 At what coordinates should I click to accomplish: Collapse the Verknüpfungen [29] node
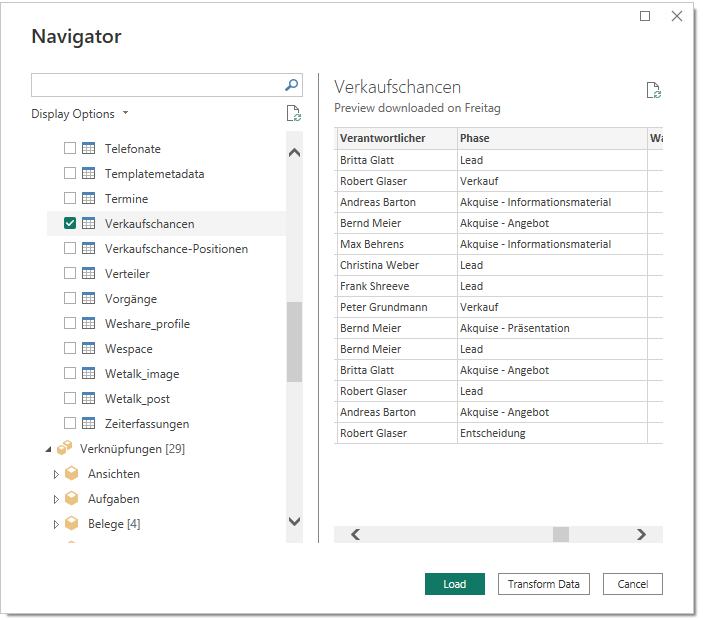click(x=48, y=449)
